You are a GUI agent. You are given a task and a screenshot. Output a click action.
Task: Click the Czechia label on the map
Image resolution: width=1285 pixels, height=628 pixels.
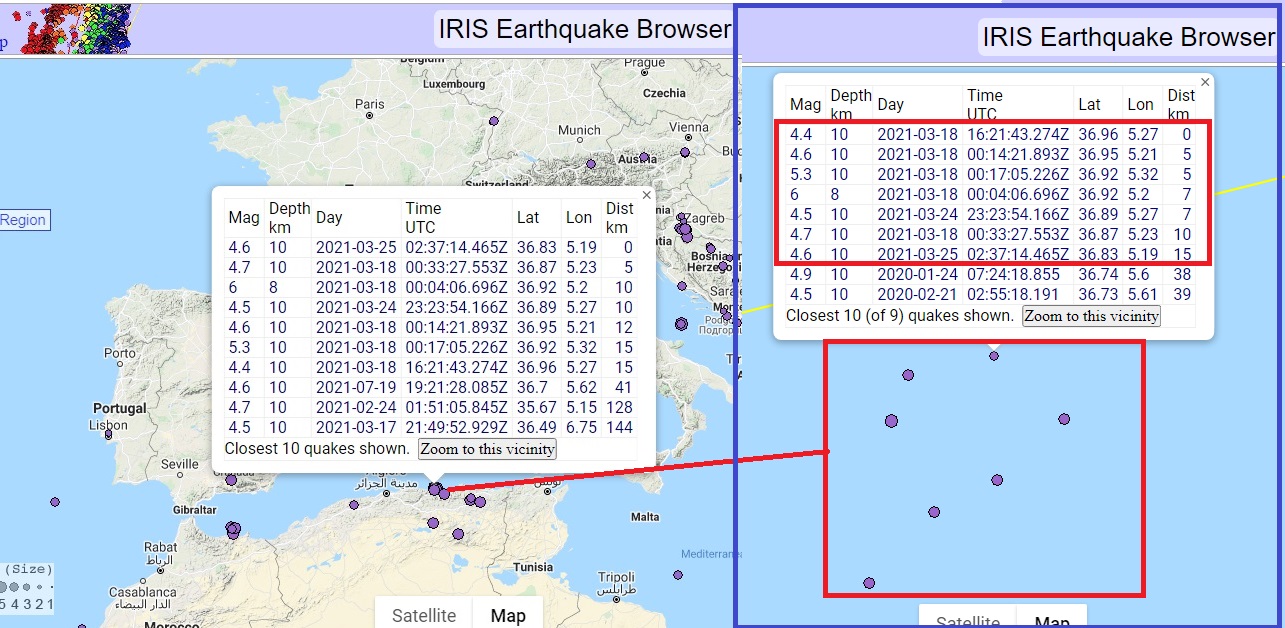tap(665, 93)
